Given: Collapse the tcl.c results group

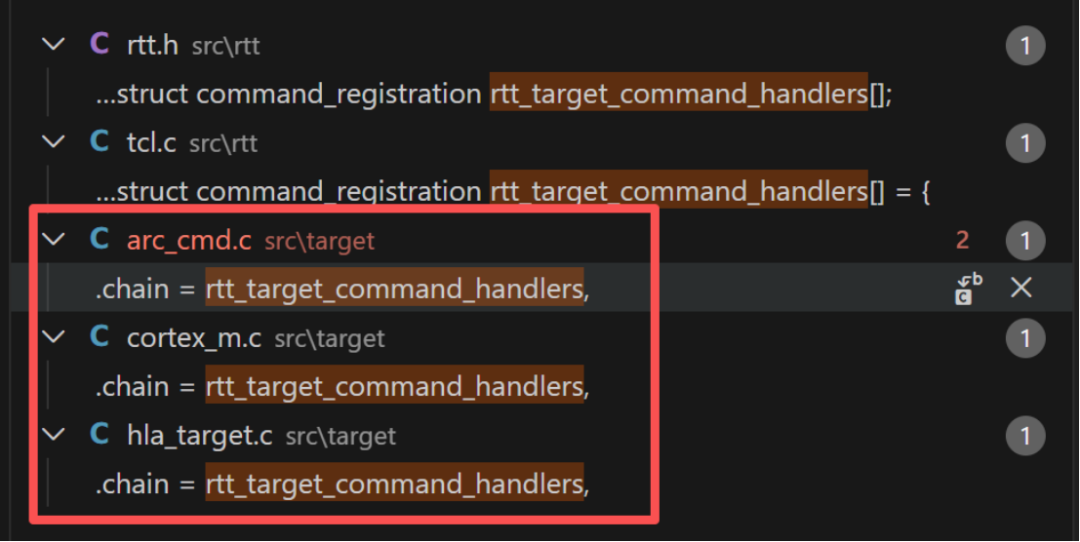Looking at the screenshot, I should click(x=53, y=142).
